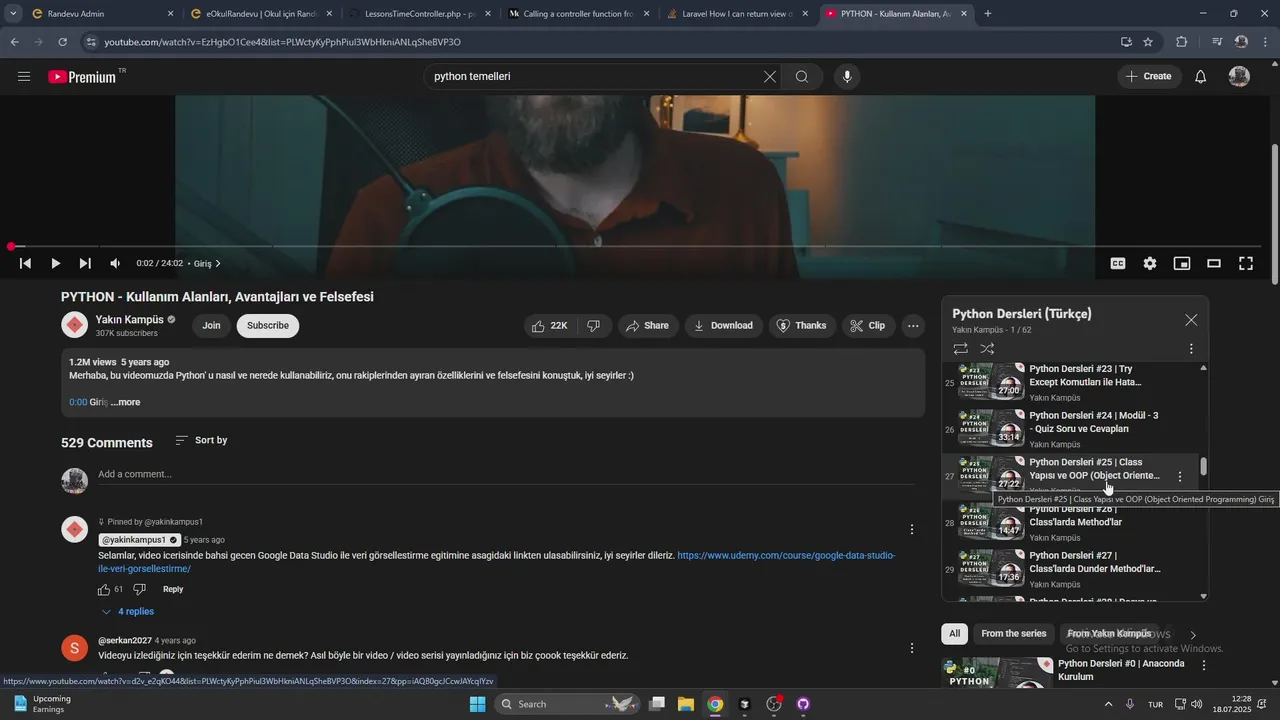The image size is (1280, 720).
Task: Expand 4 replies under pinned comment
Action: [127, 611]
